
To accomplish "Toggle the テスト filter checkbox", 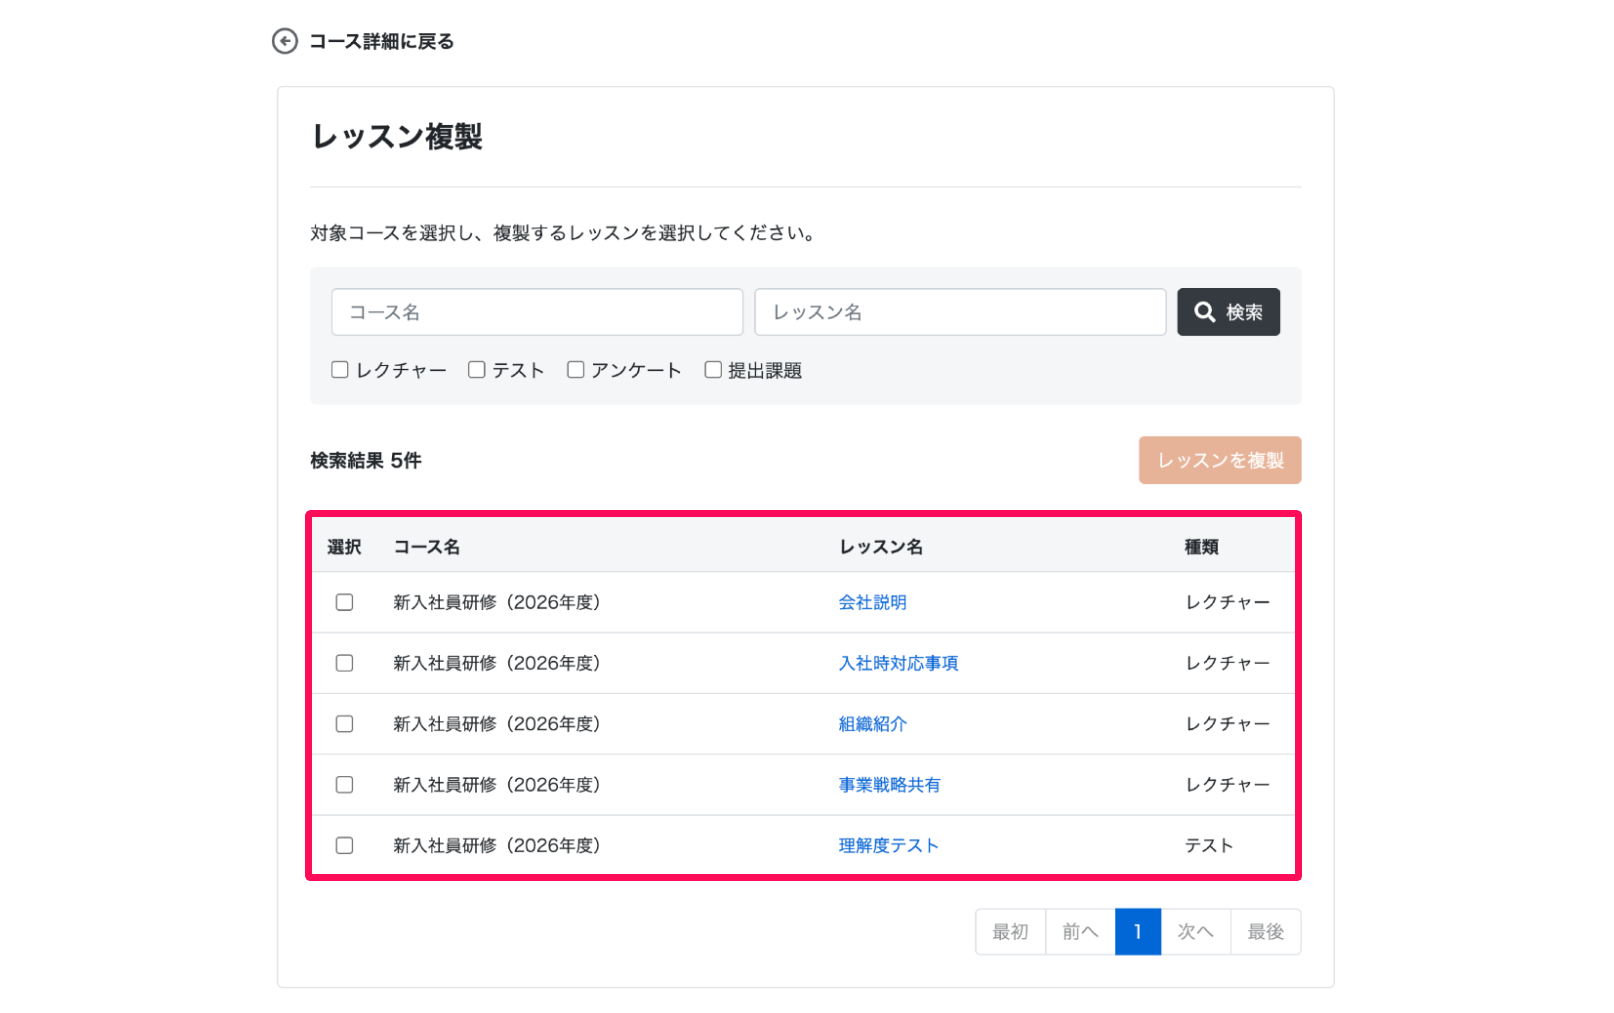I will click(x=477, y=370).
